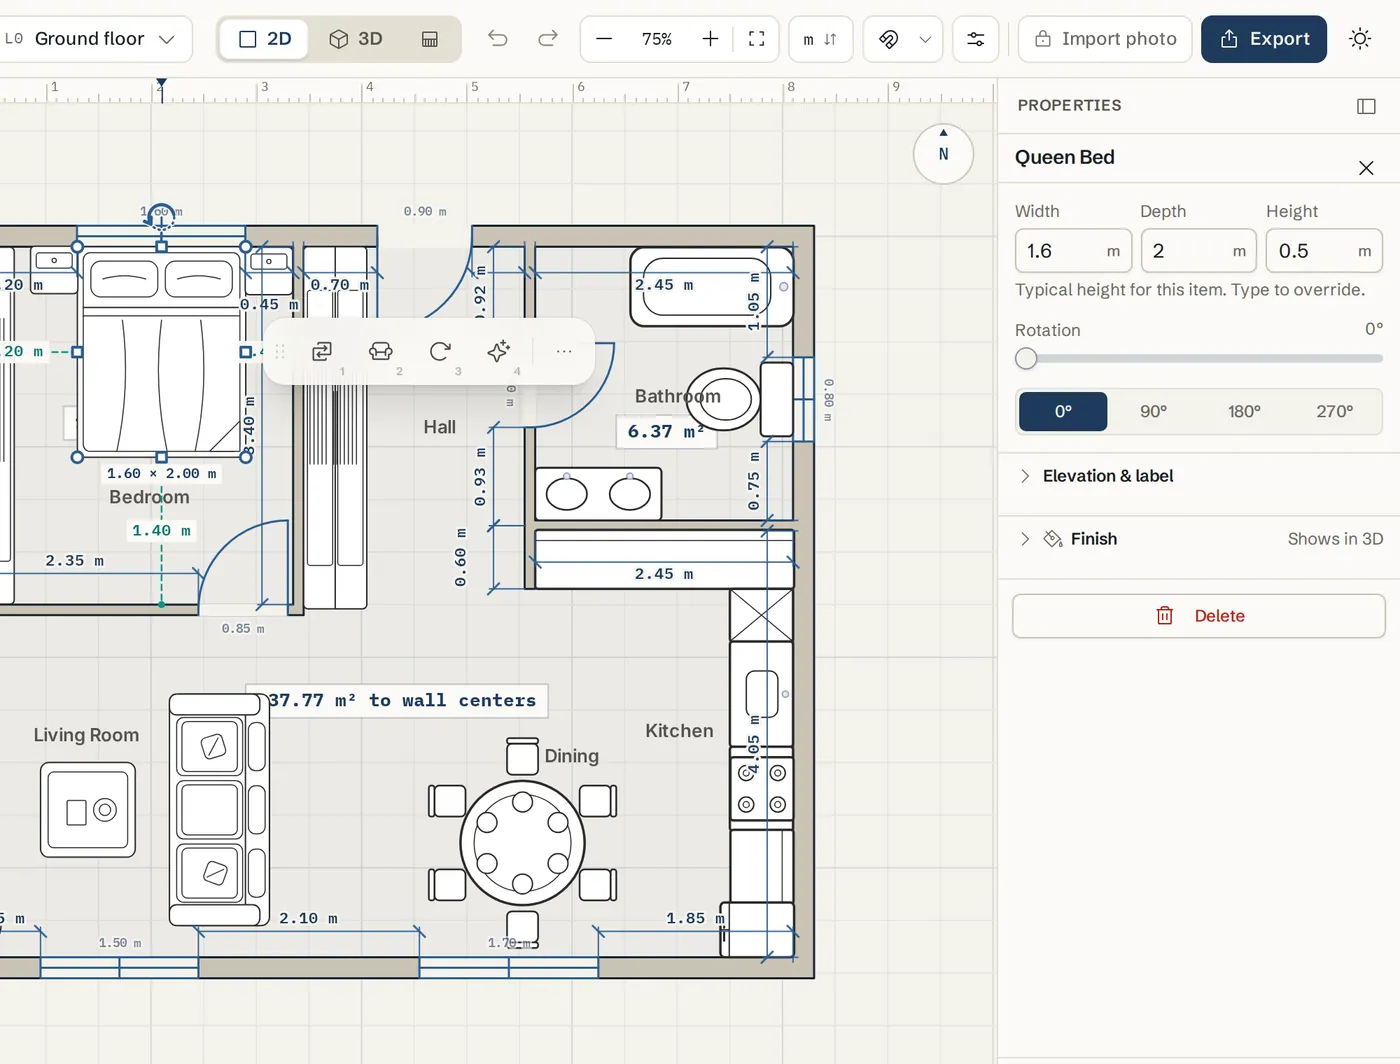Click the Kitchen room label
The height and width of the screenshot is (1064, 1400).
coord(679,731)
